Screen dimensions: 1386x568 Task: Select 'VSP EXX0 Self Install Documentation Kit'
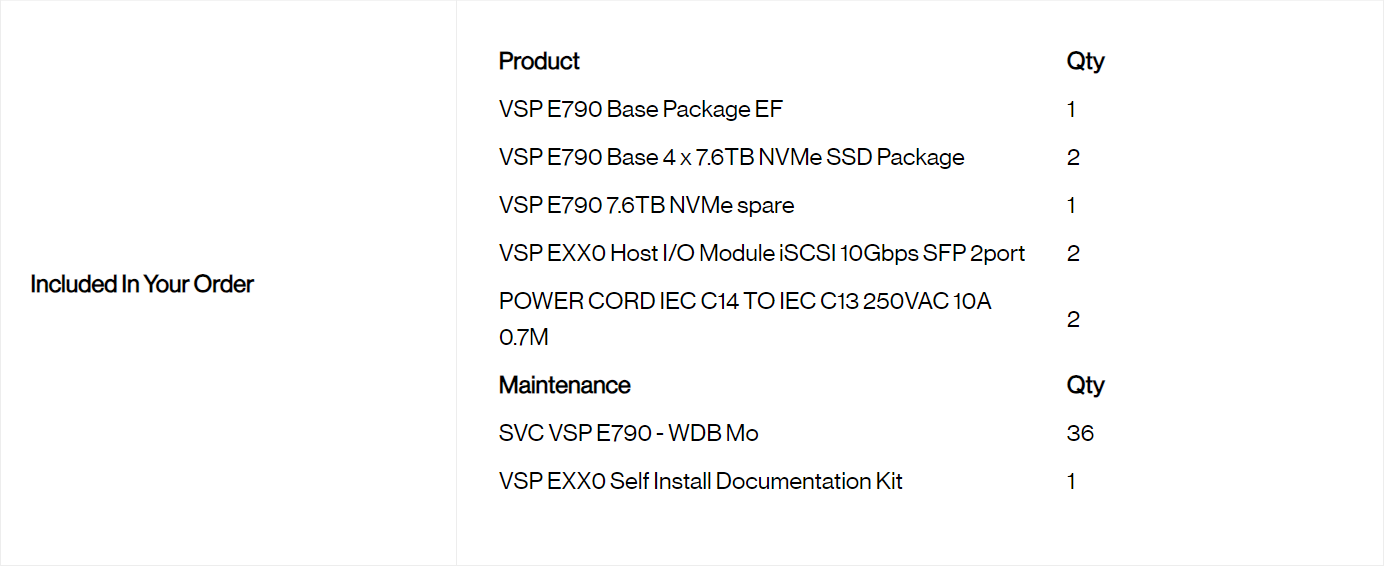pyautogui.click(x=700, y=481)
